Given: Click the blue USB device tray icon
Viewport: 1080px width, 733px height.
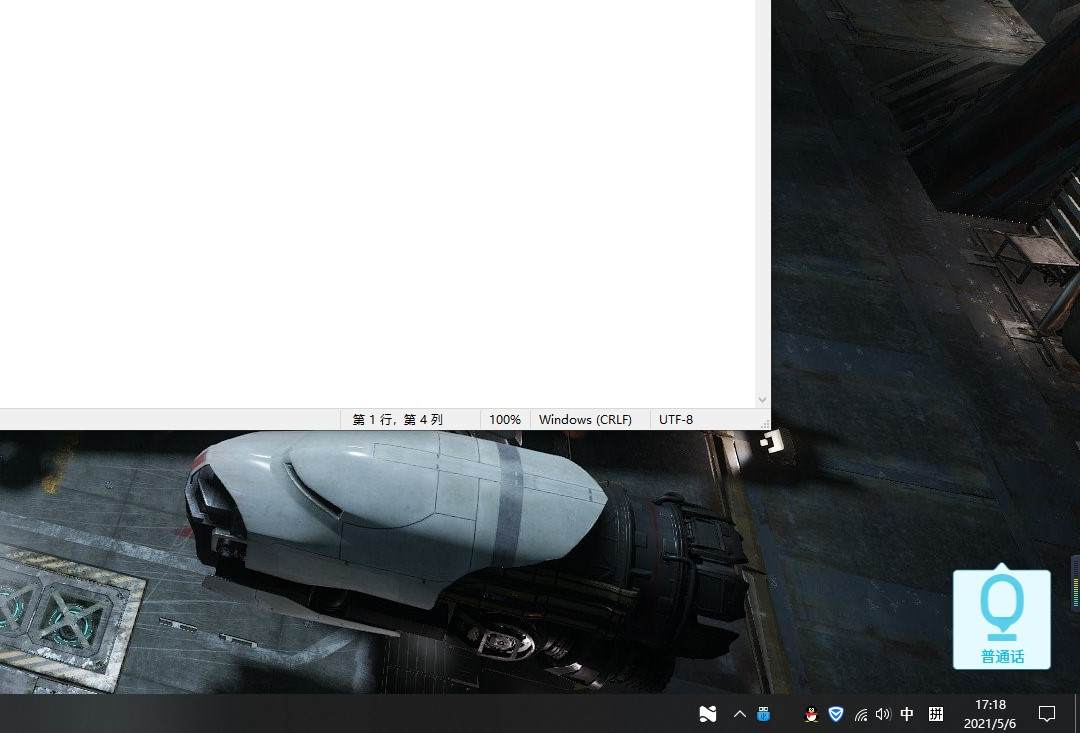Looking at the screenshot, I should click(x=763, y=714).
